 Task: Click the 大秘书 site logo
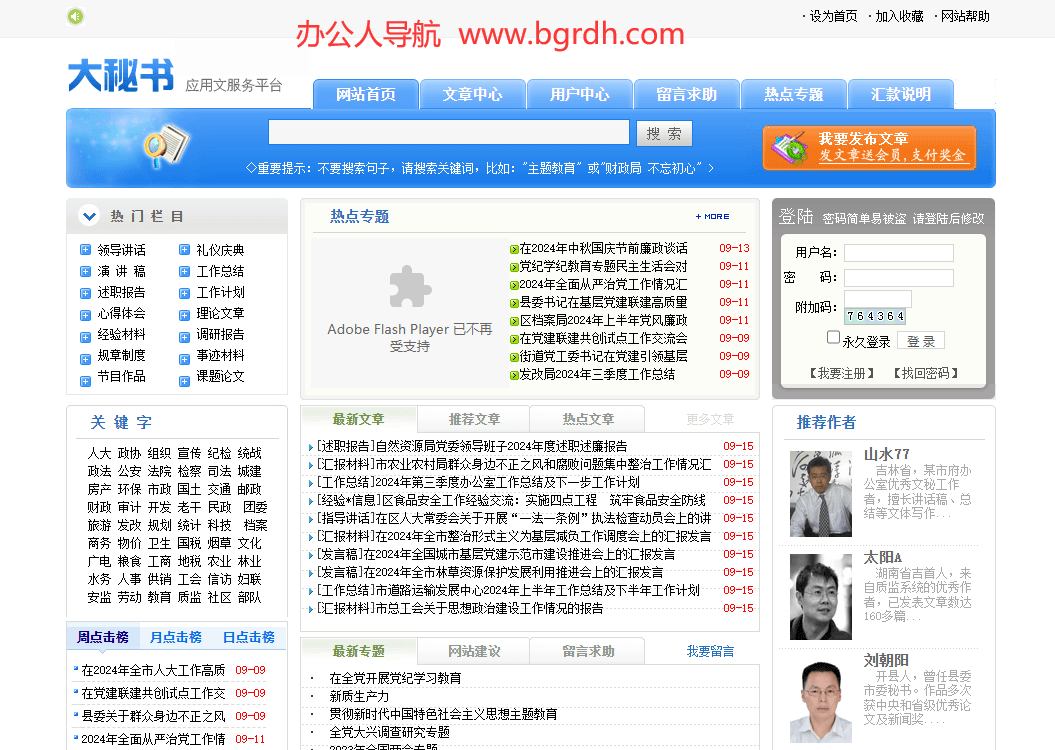tap(121, 76)
